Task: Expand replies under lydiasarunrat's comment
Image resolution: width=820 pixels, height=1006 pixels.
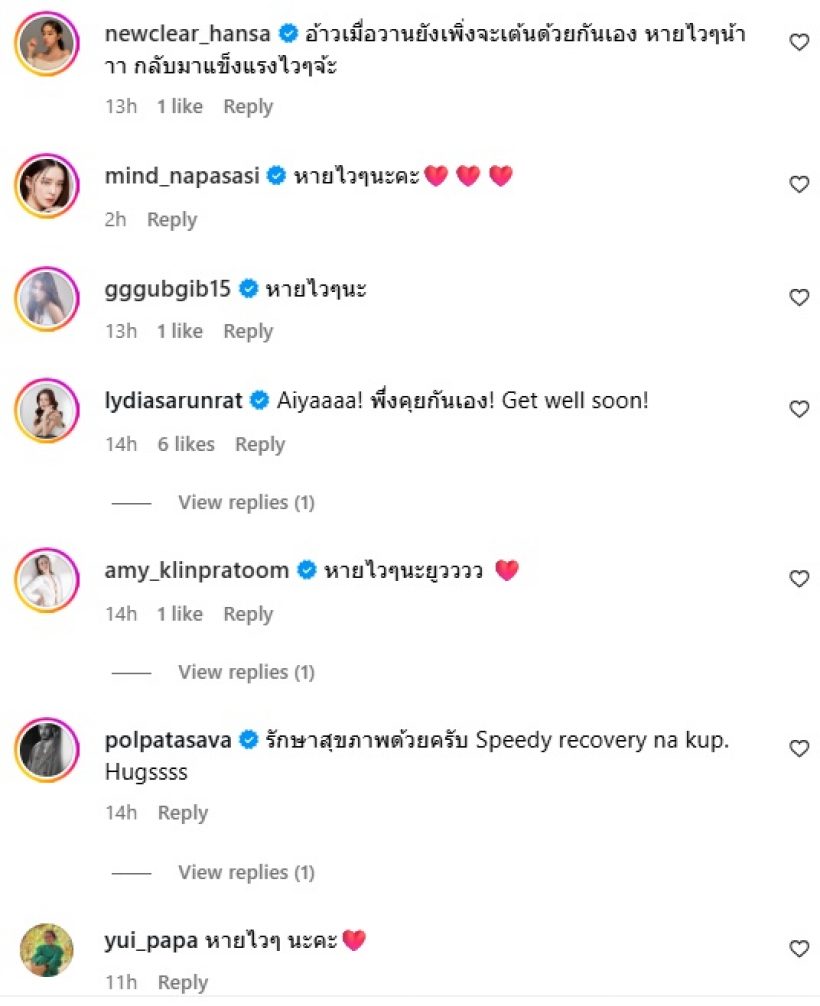Action: pos(246,503)
